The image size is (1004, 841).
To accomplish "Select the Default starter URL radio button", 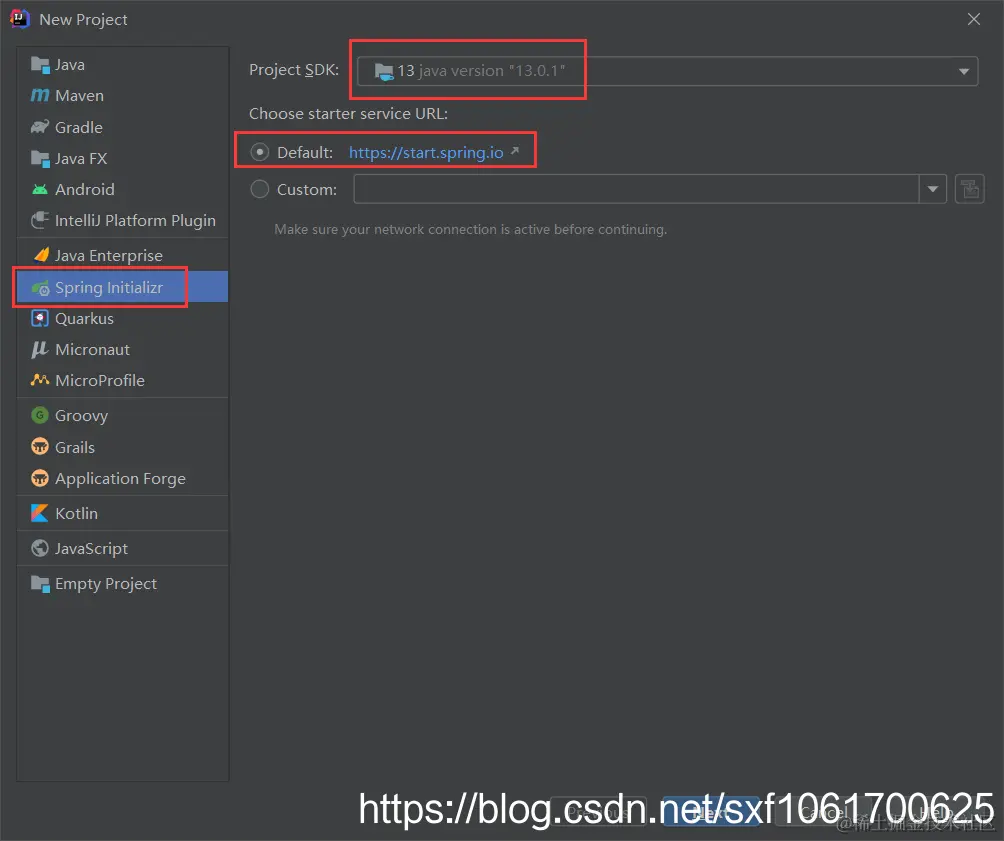I will coord(259,152).
